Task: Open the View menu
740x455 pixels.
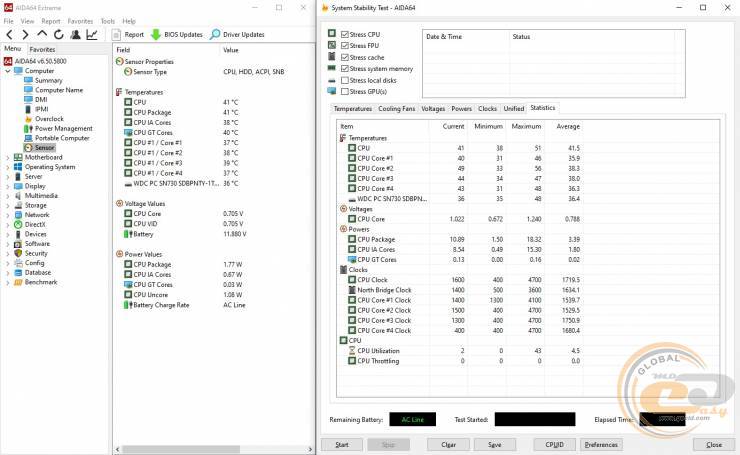Action: click(x=27, y=21)
